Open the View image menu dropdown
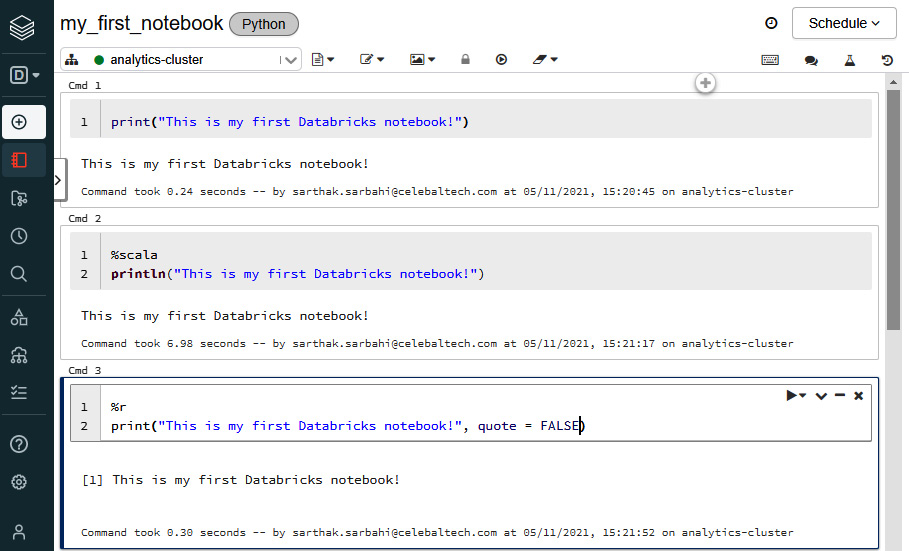909x551 pixels. 423,59
